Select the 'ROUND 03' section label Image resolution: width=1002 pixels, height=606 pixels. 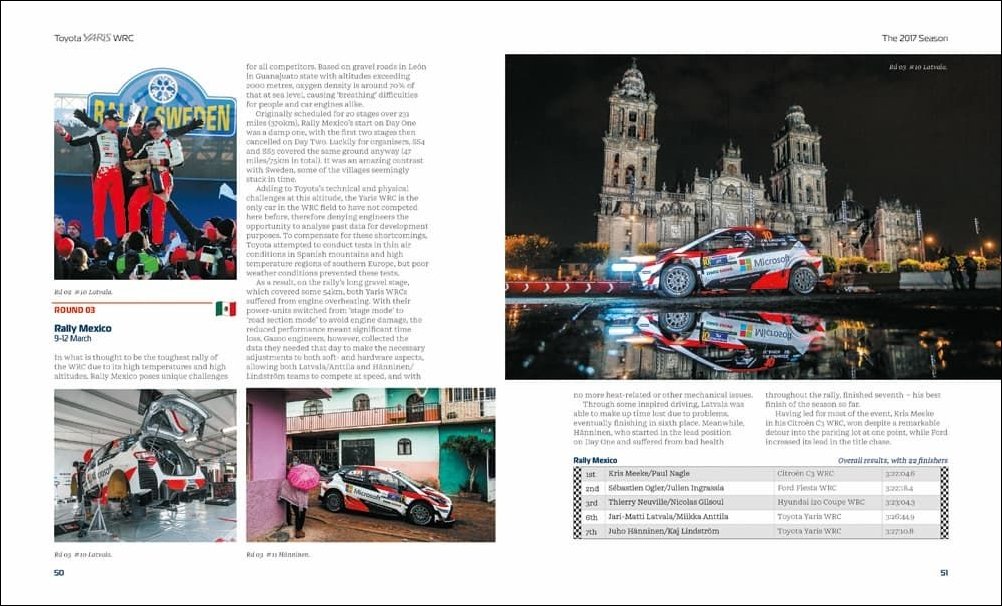pyautogui.click(x=74, y=310)
